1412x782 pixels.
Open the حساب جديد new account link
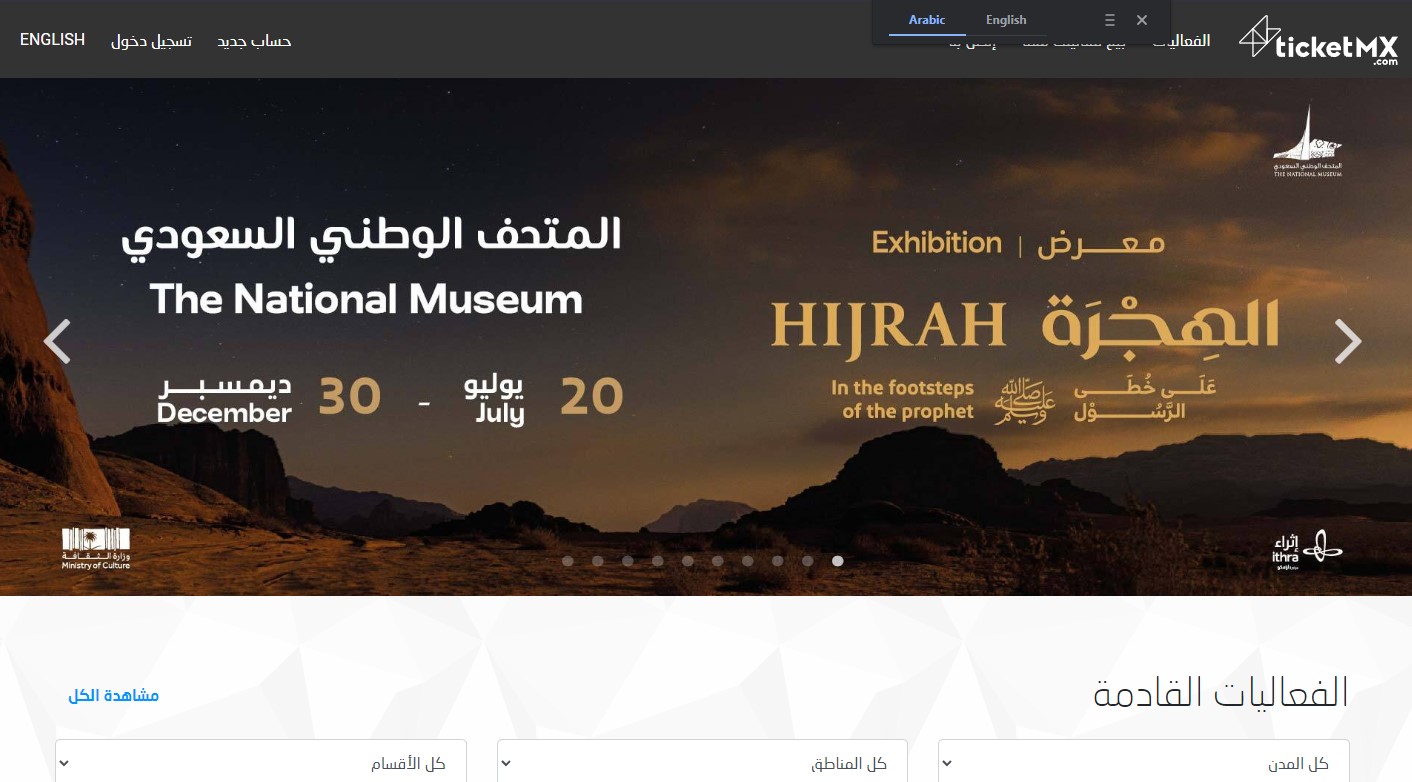click(255, 41)
